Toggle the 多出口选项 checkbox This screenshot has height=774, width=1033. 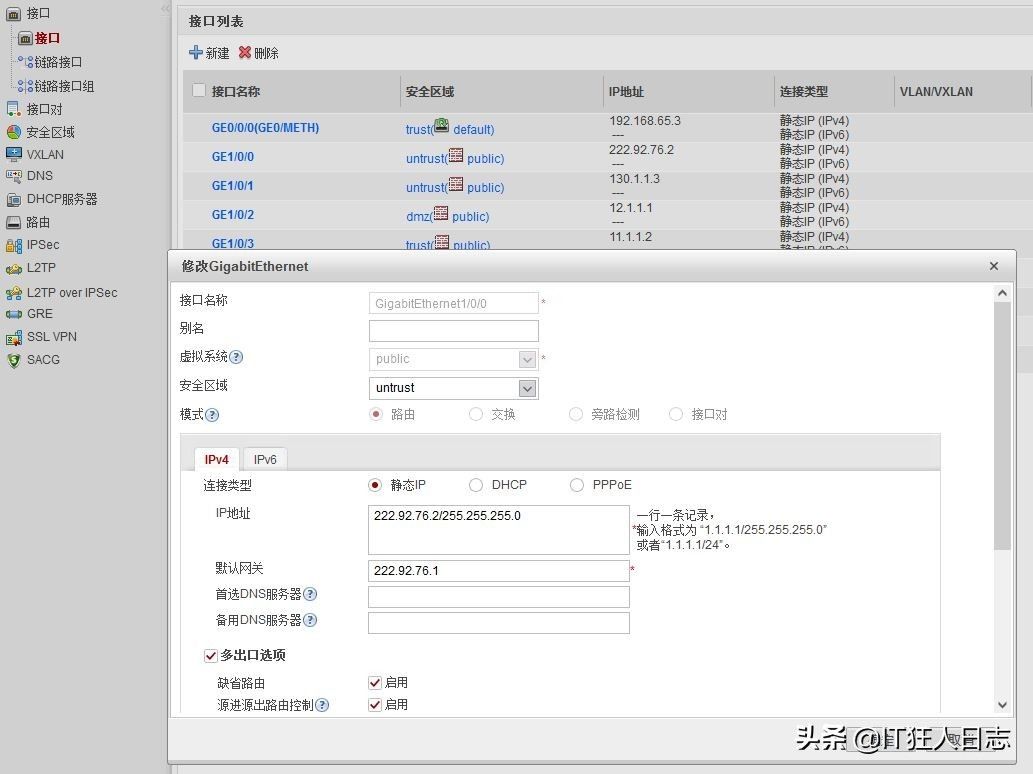211,656
